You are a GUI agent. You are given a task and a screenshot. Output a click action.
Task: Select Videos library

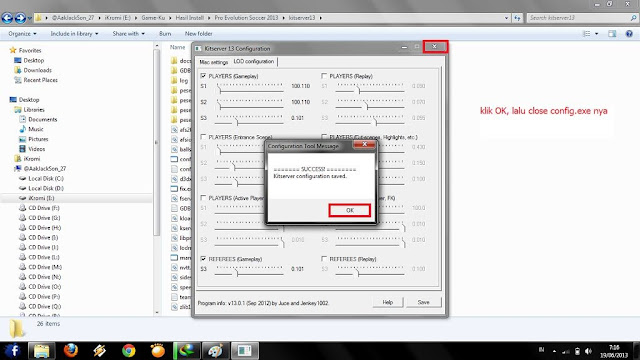(x=36, y=149)
